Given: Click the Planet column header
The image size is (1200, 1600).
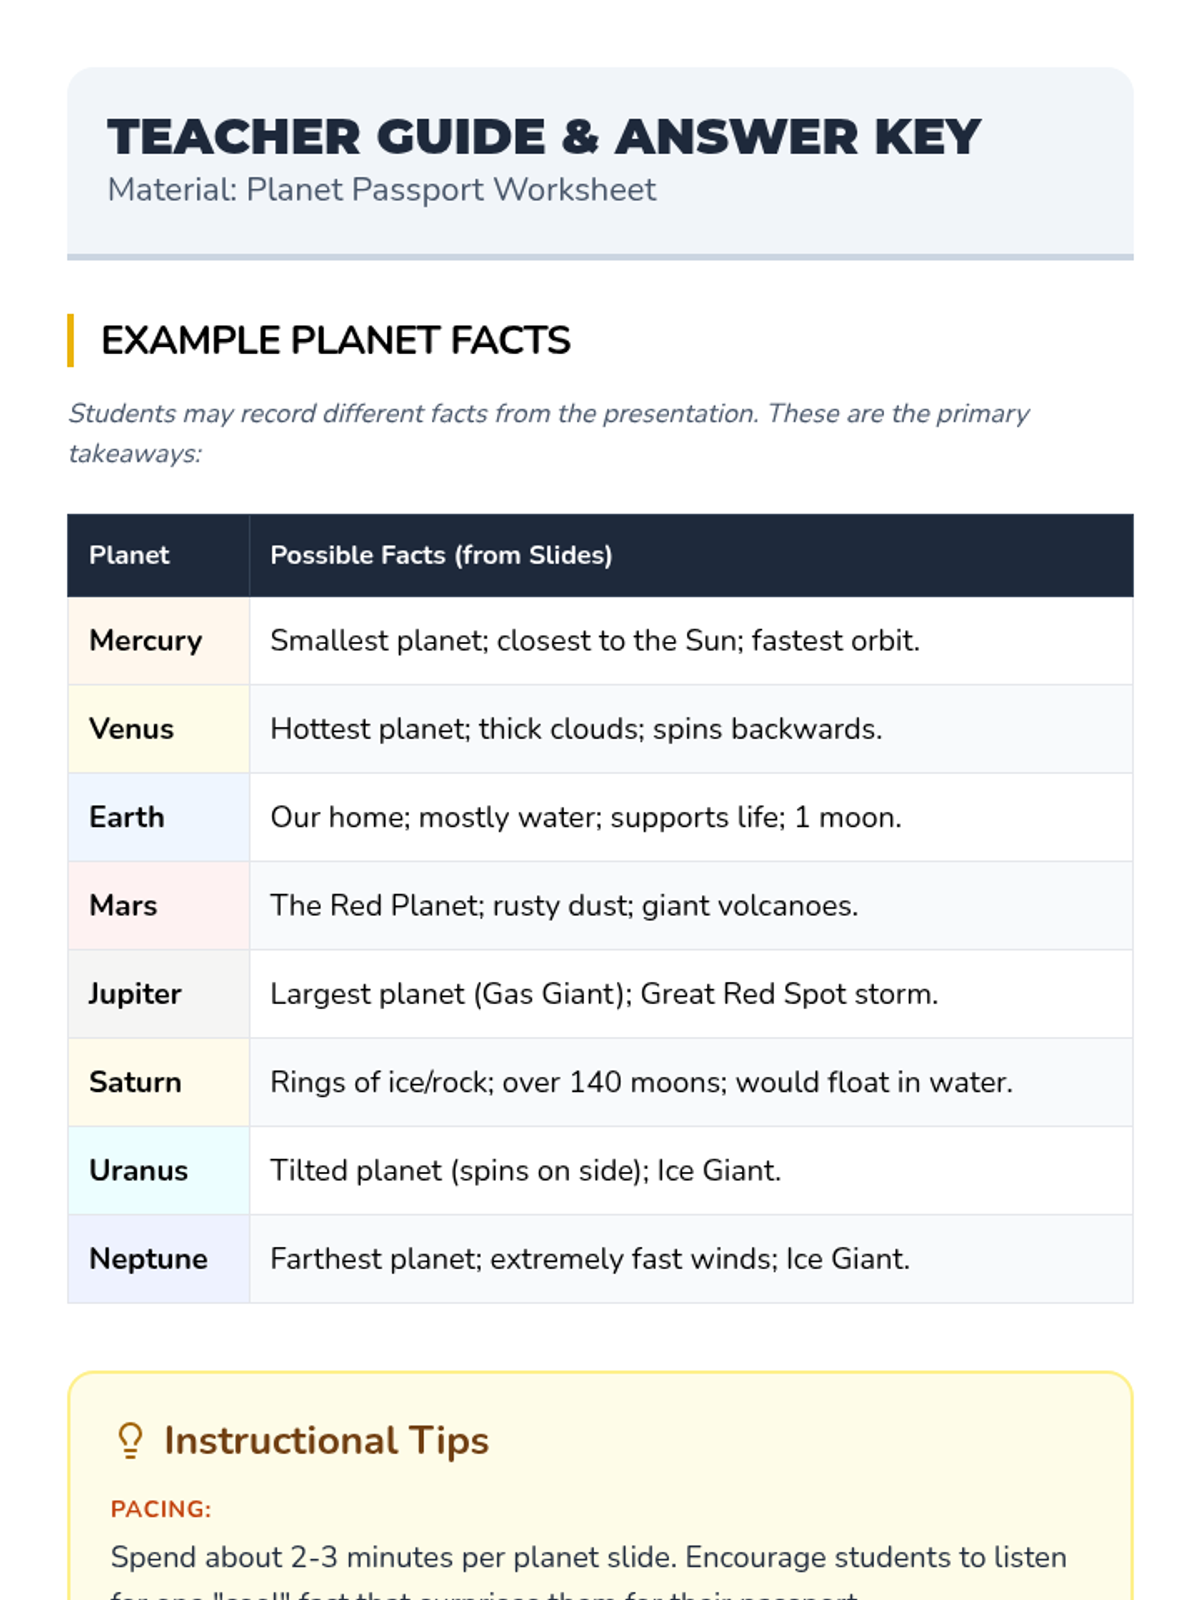Looking at the screenshot, I should [x=129, y=555].
